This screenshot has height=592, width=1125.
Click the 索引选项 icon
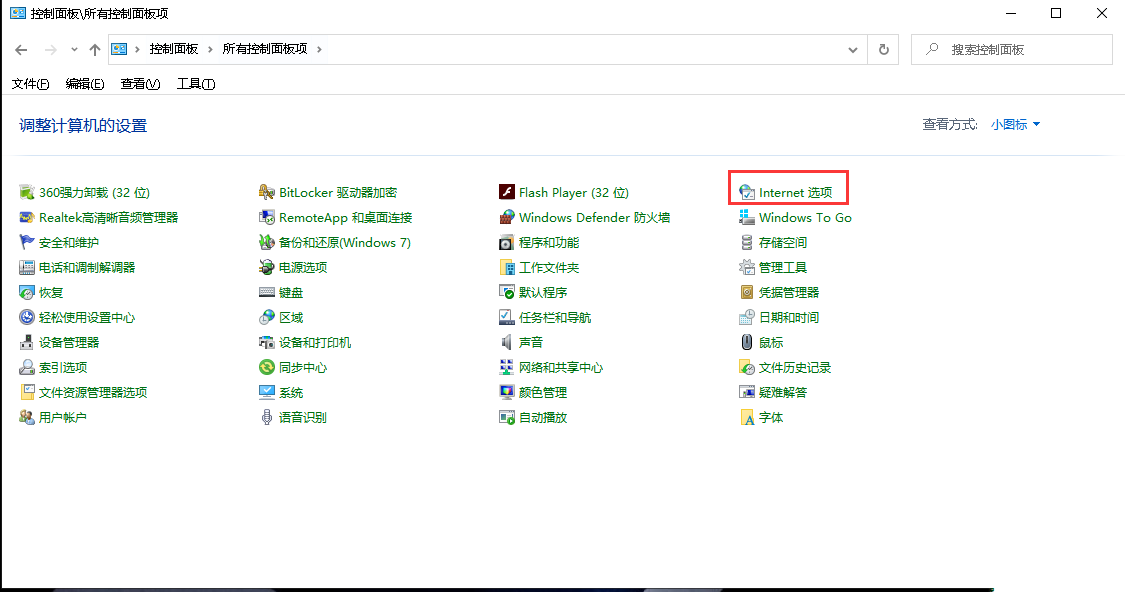point(27,367)
